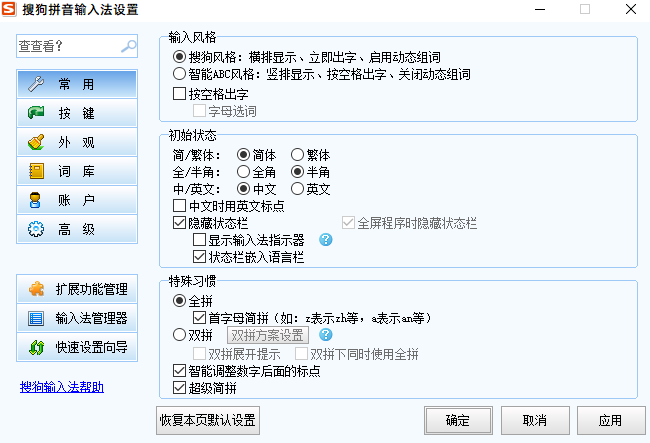650x443 pixels.
Task: Click the person icon for 账户
Action: (35, 200)
